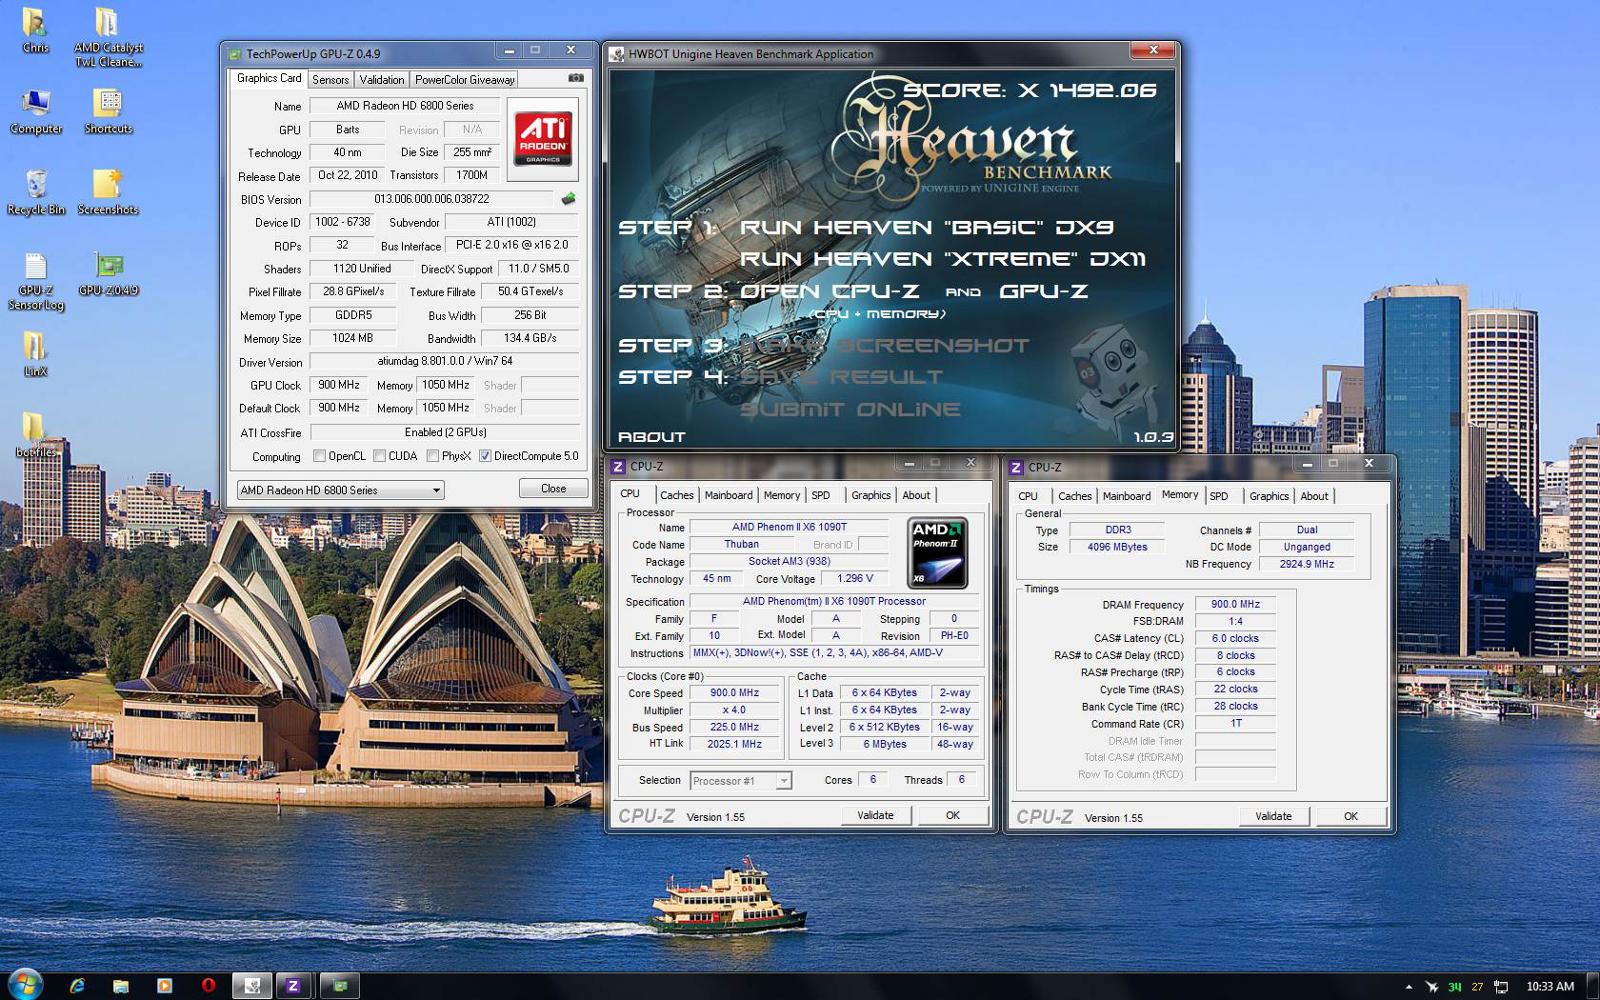Launch Internet Explorer from taskbar
The image size is (1600, 1000).
[77, 986]
